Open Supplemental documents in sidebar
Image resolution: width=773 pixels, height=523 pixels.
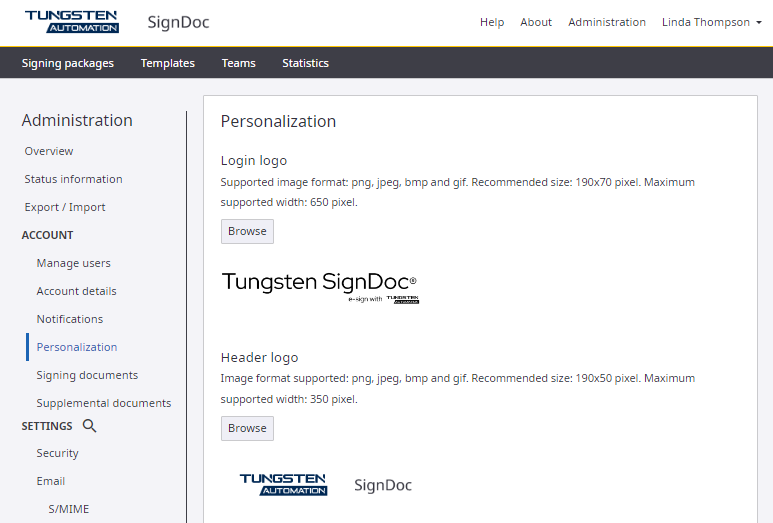click(104, 403)
